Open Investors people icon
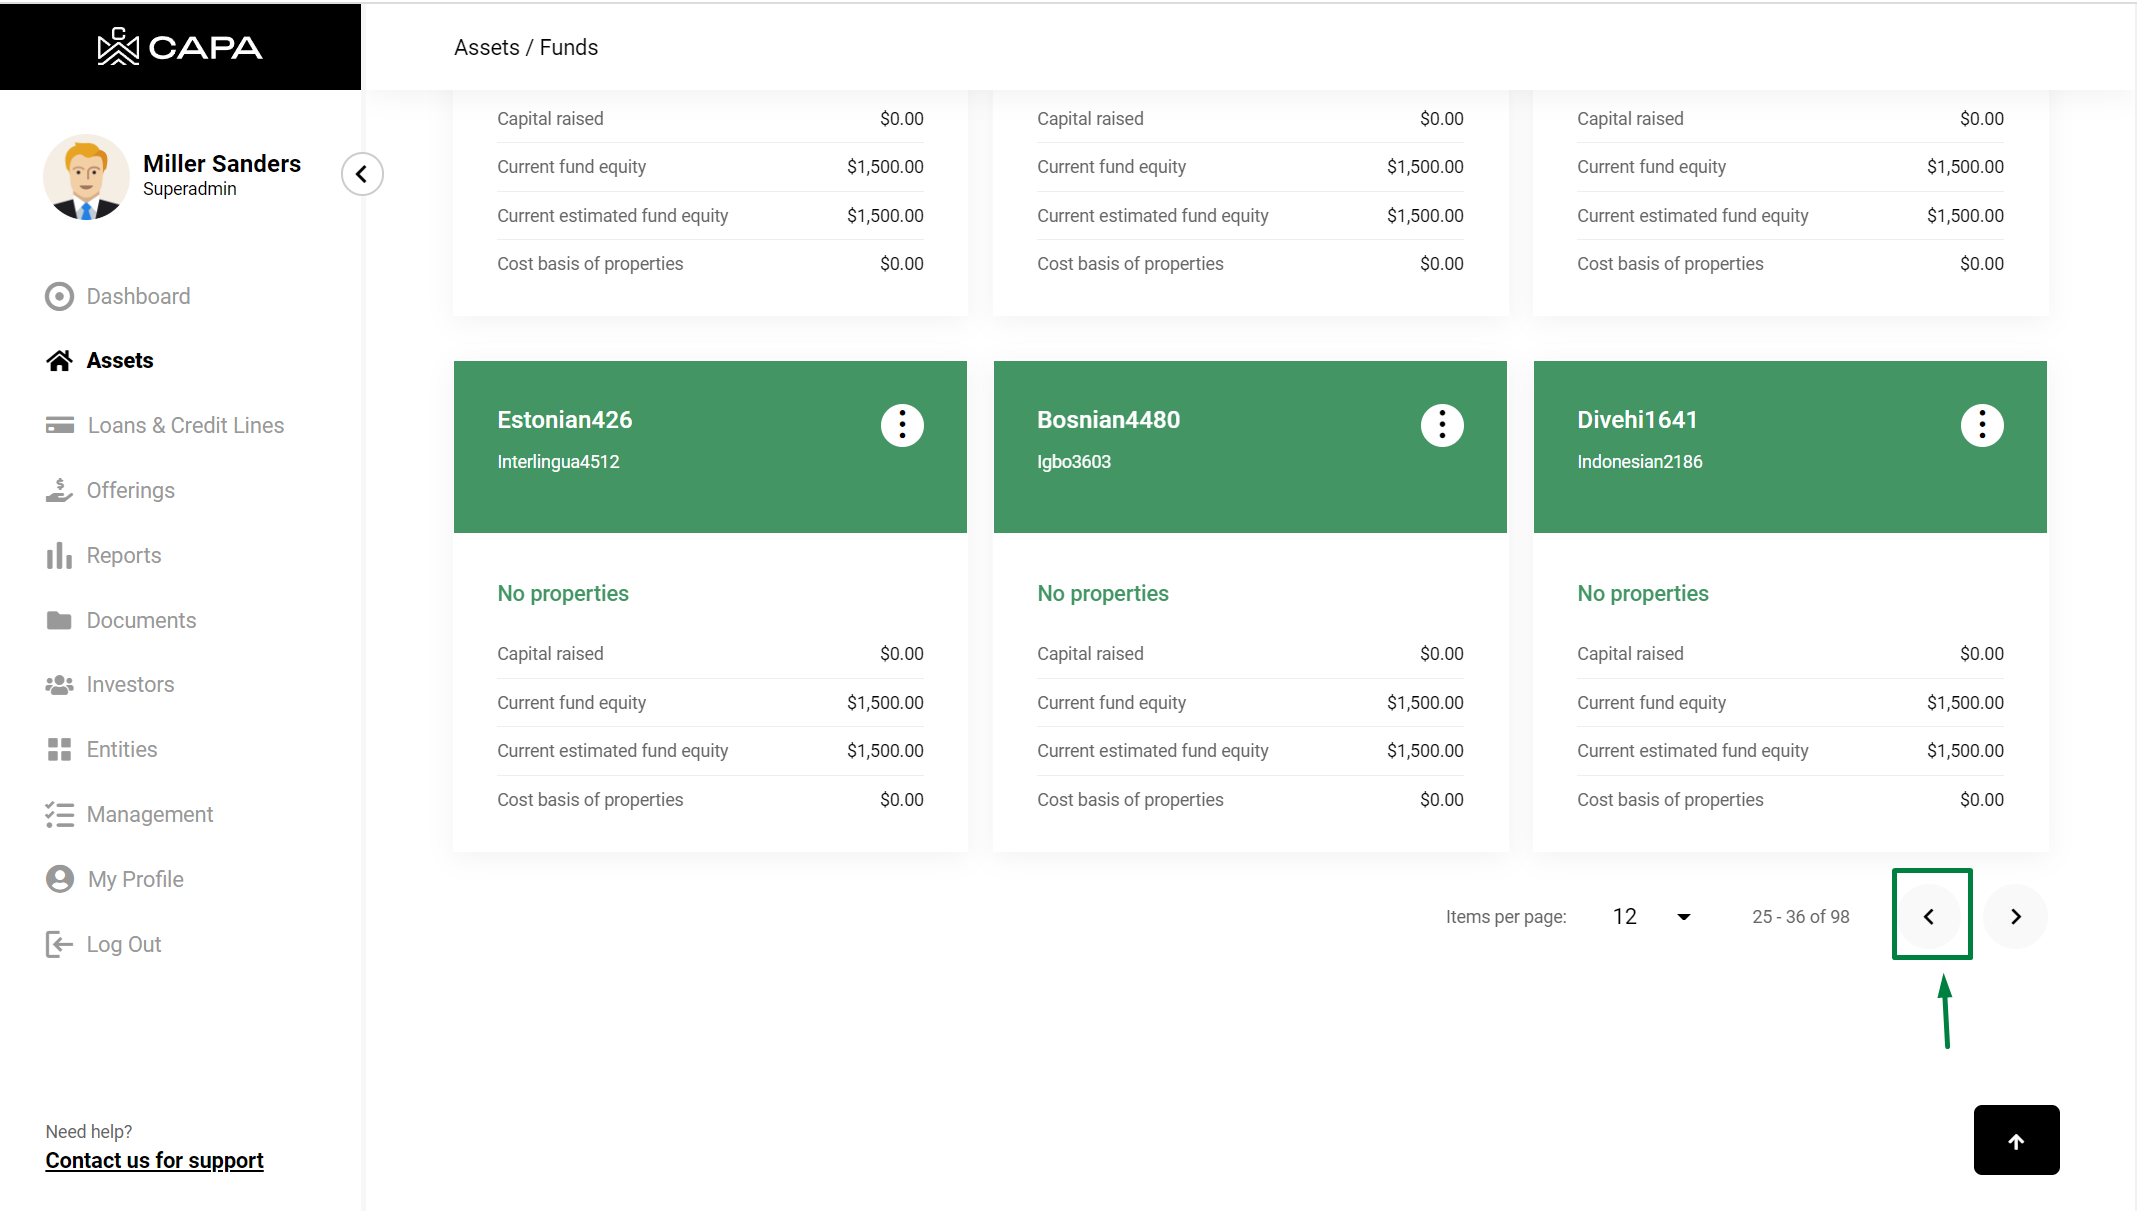 [59, 685]
